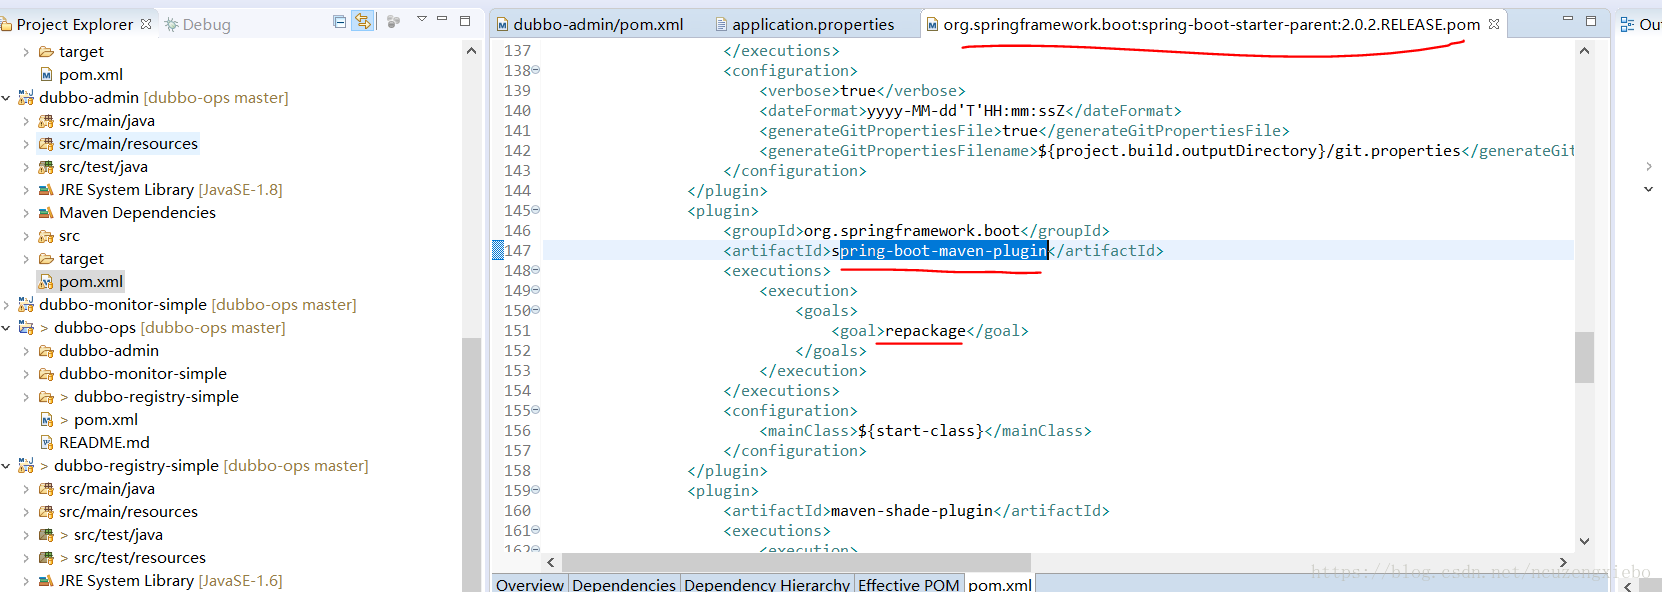
Task: Click the dubbo-monitor-simple folder icon under dubbo-ops
Action: pyautogui.click(x=46, y=374)
